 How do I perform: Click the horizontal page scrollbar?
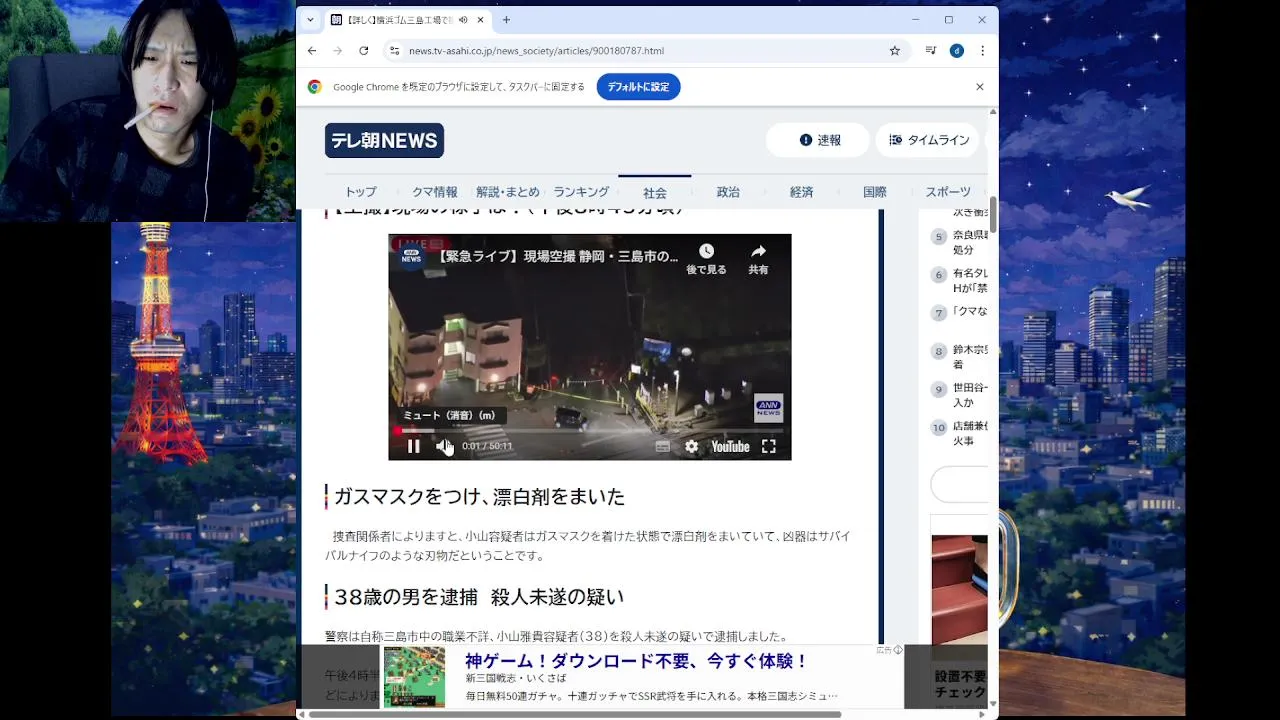(574, 714)
